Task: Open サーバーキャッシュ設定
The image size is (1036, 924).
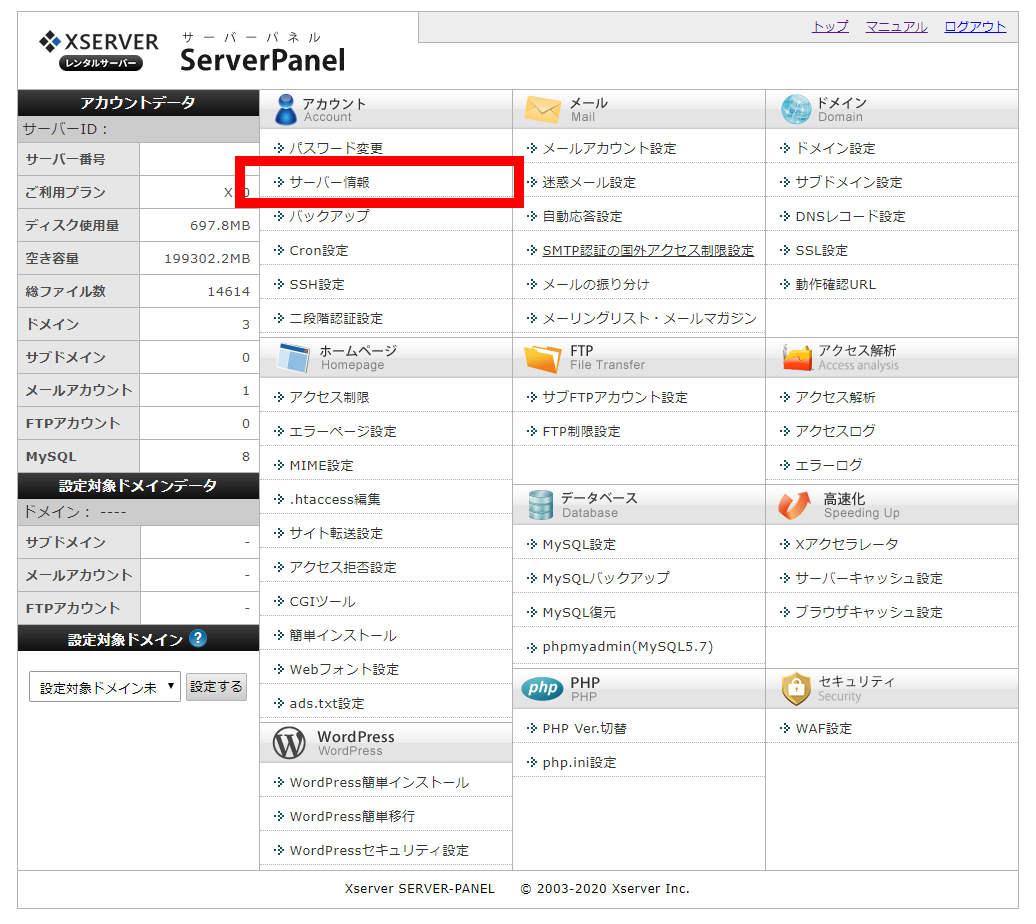Action: point(869,578)
